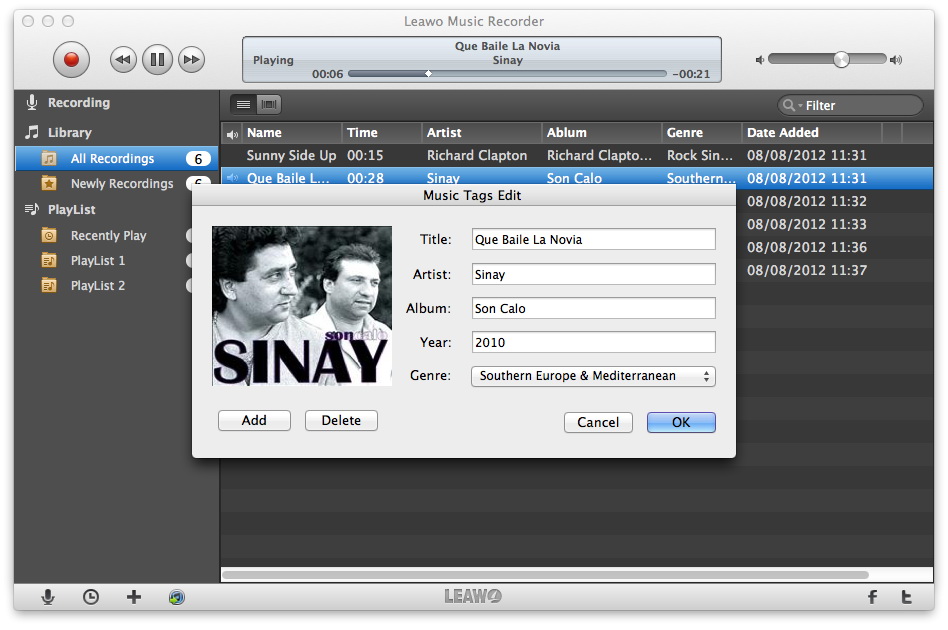The height and width of the screenshot is (630, 948).
Task: Open the Filter search options dropdown
Action: tap(792, 106)
